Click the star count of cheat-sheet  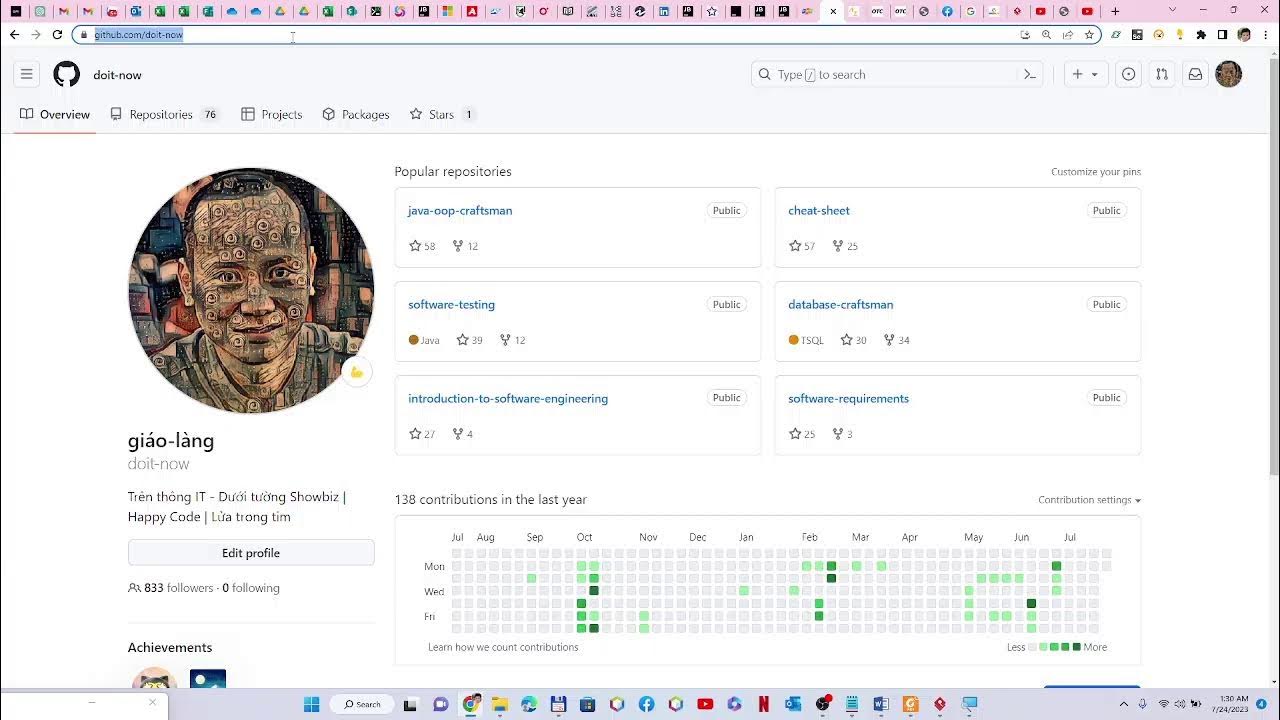802,246
